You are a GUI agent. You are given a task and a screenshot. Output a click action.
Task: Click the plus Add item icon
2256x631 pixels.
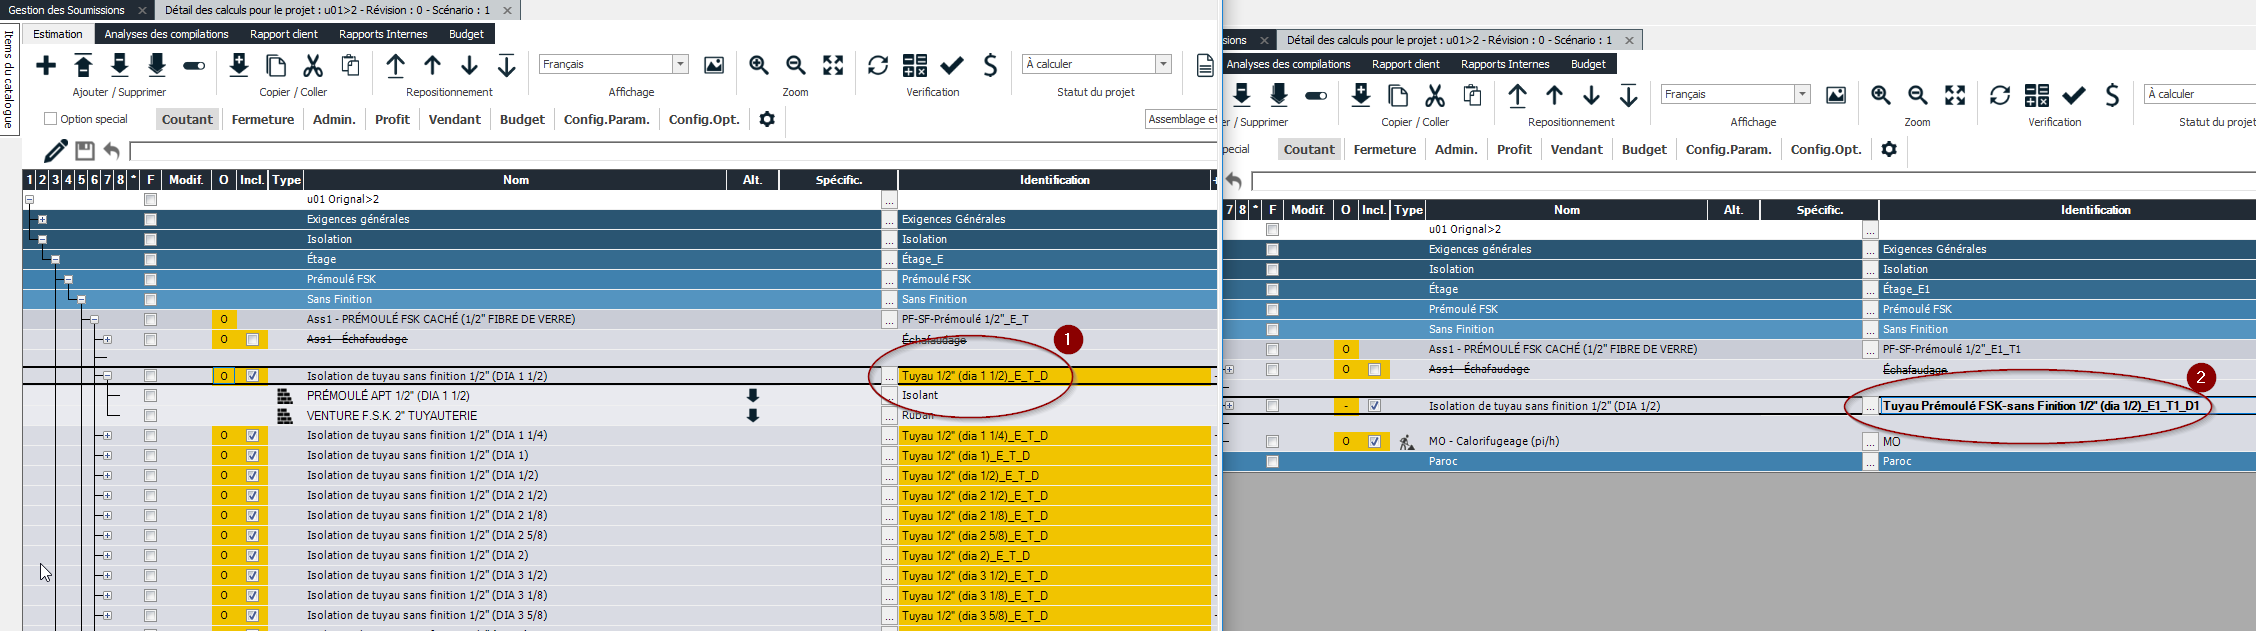[46, 66]
